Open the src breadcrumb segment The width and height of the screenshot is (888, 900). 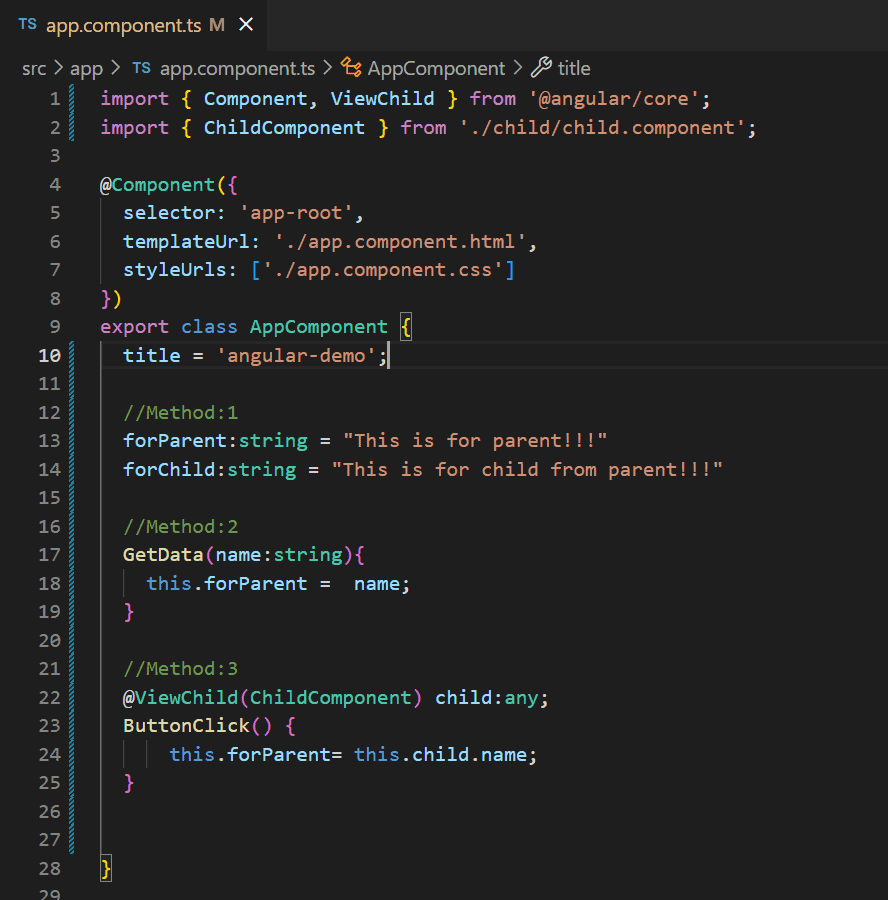click(x=34, y=69)
